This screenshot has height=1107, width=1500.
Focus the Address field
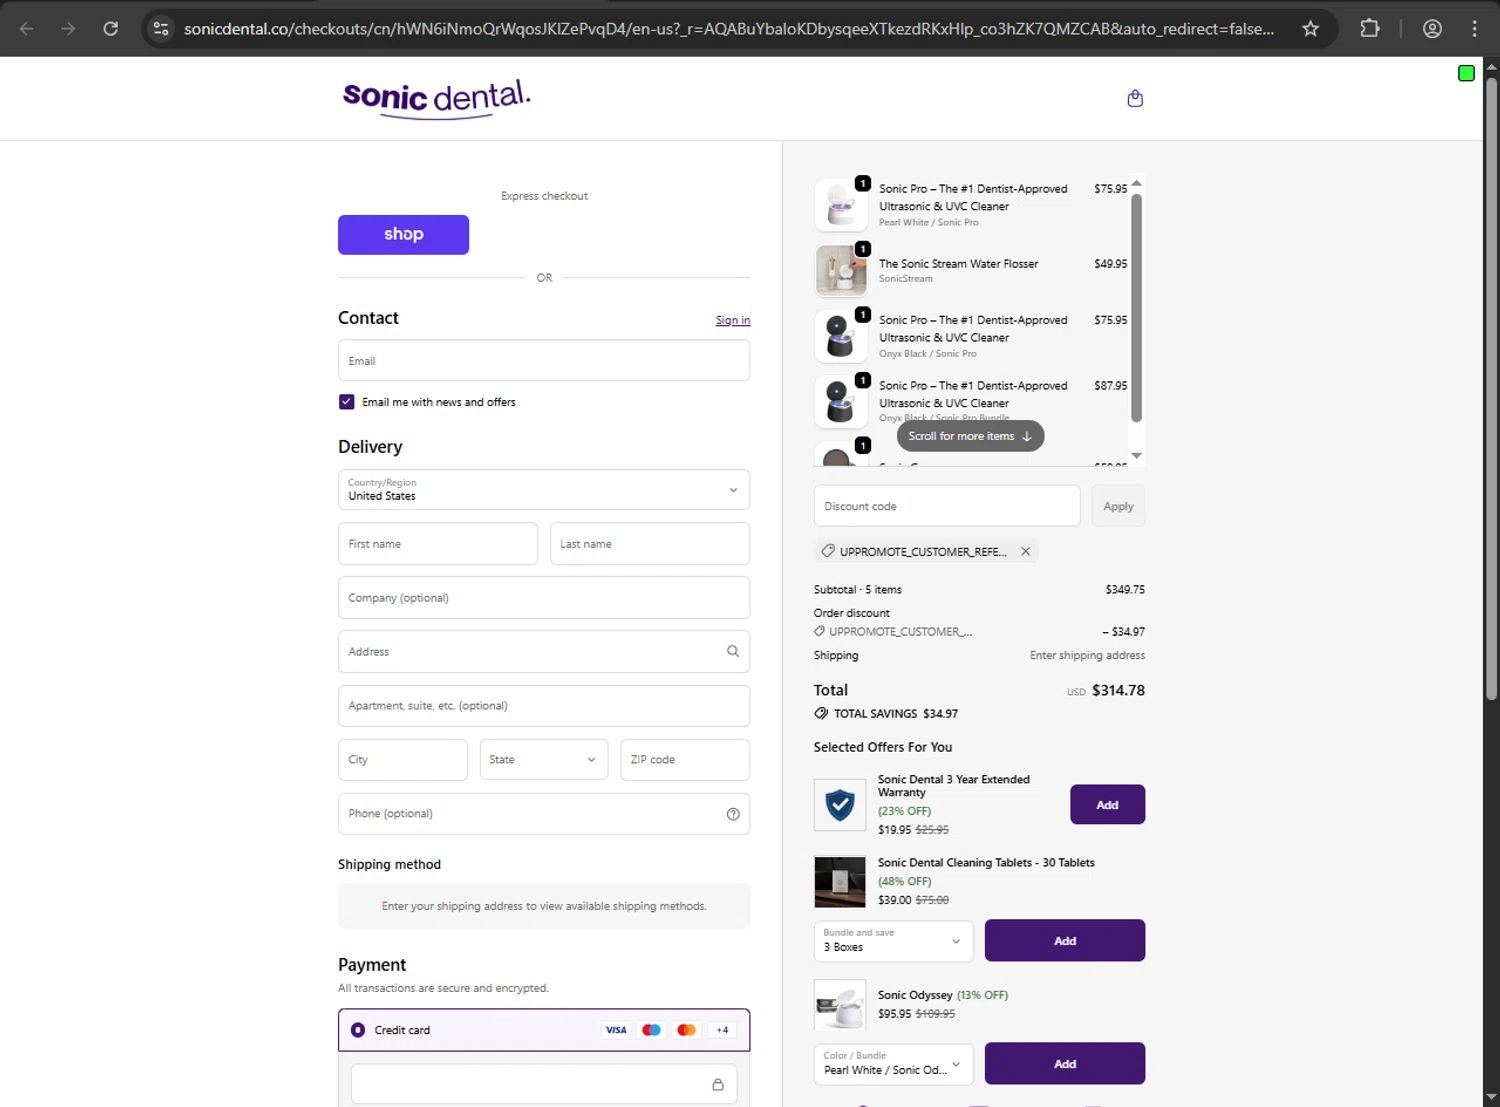pyautogui.click(x=544, y=652)
